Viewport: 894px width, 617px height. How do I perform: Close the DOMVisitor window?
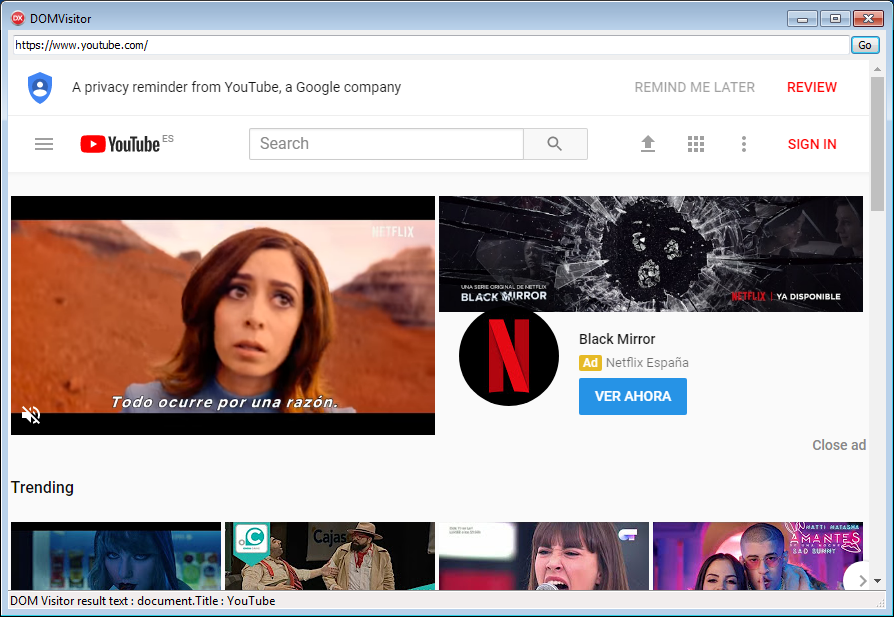[x=868, y=19]
